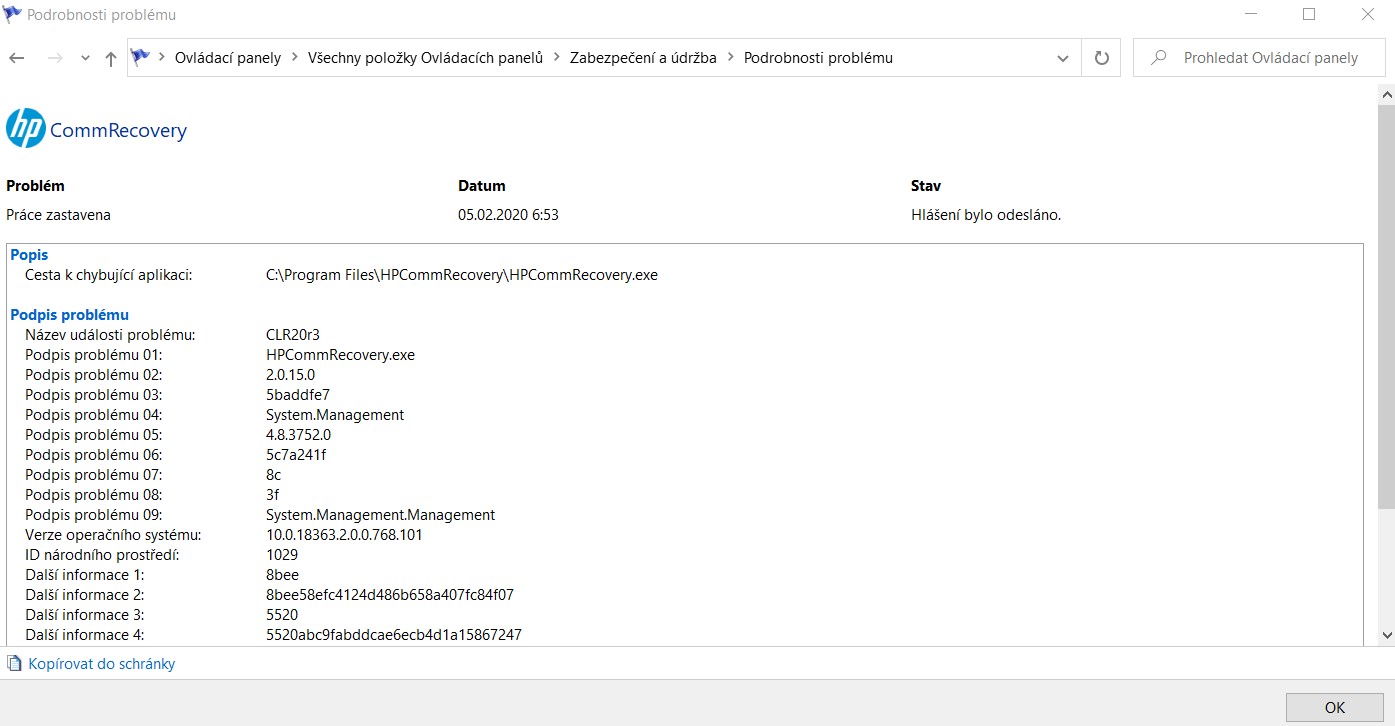The image size is (1395, 726).
Task: Open address bar history dropdown
Action: (x=1063, y=58)
